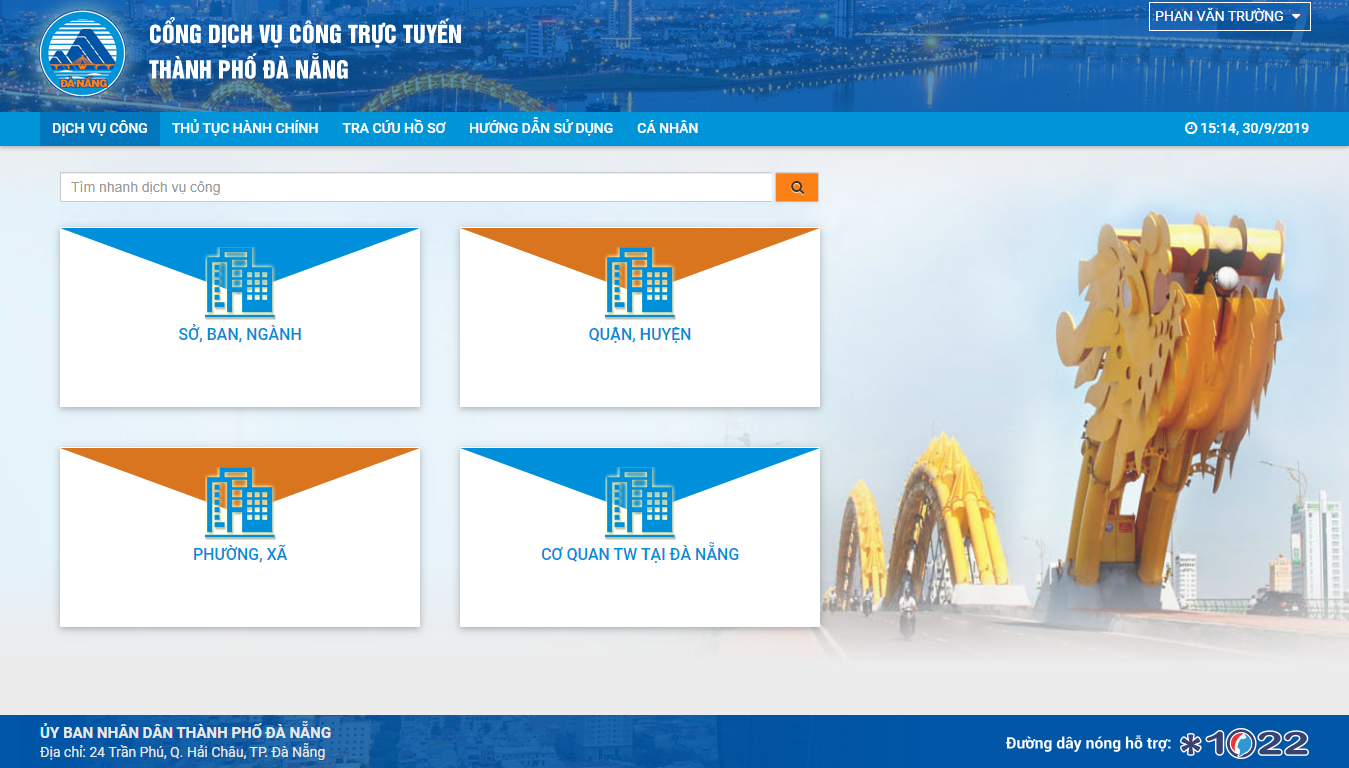
Task: Open the DỊCH VỤ CÔNG tab
Action: click(x=100, y=128)
